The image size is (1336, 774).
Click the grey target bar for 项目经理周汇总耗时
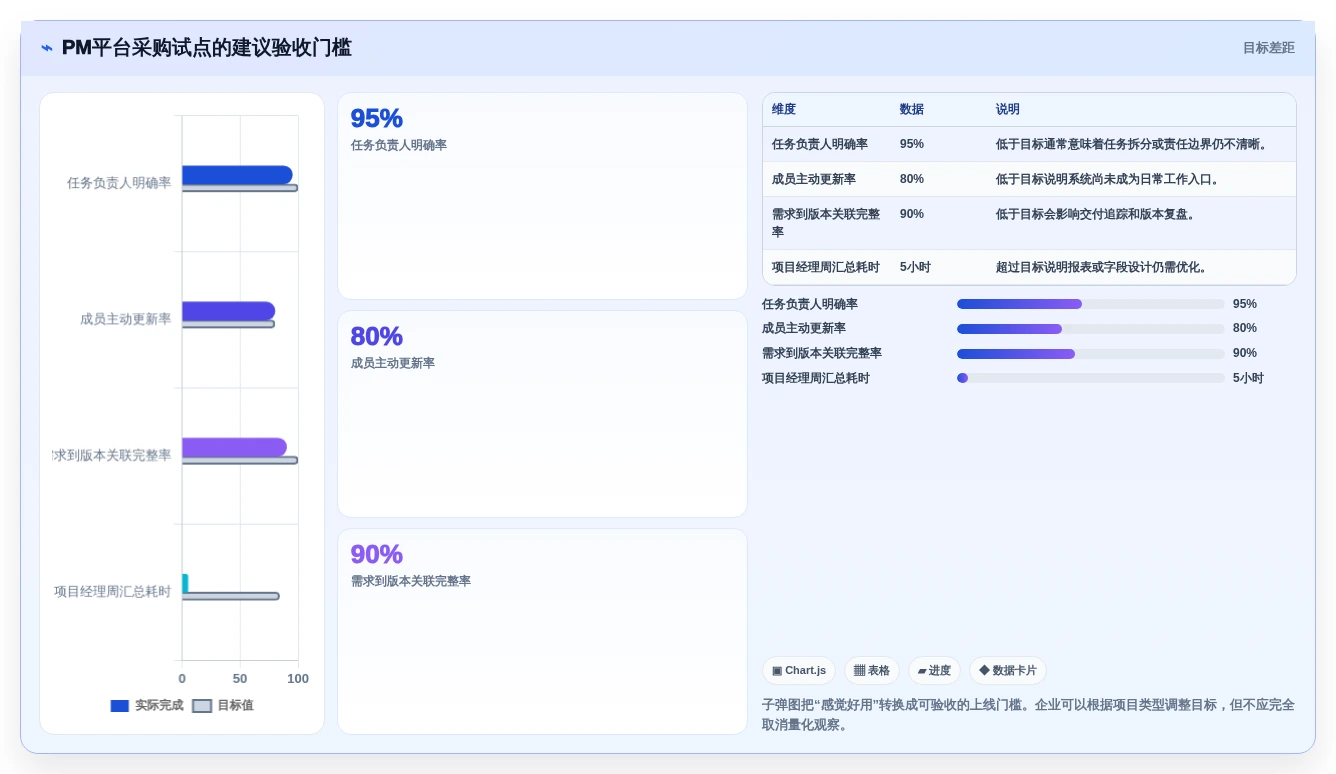[230, 596]
